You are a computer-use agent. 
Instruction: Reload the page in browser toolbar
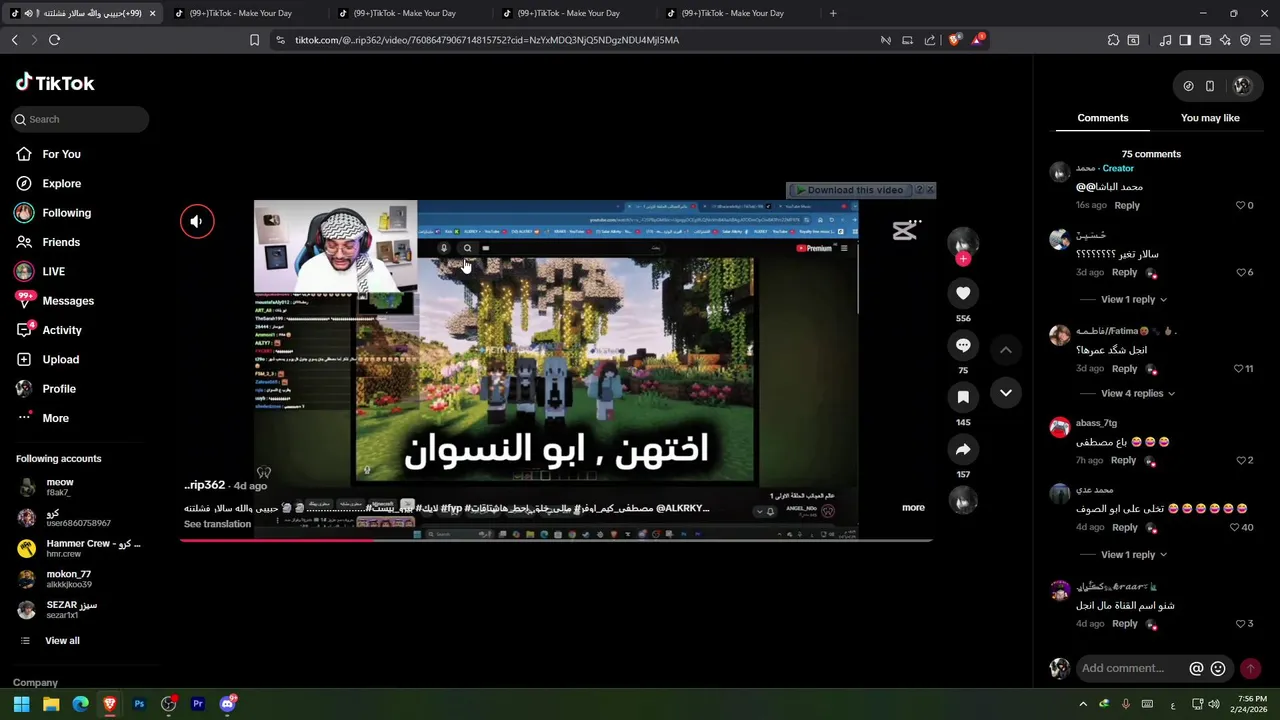[x=54, y=40]
